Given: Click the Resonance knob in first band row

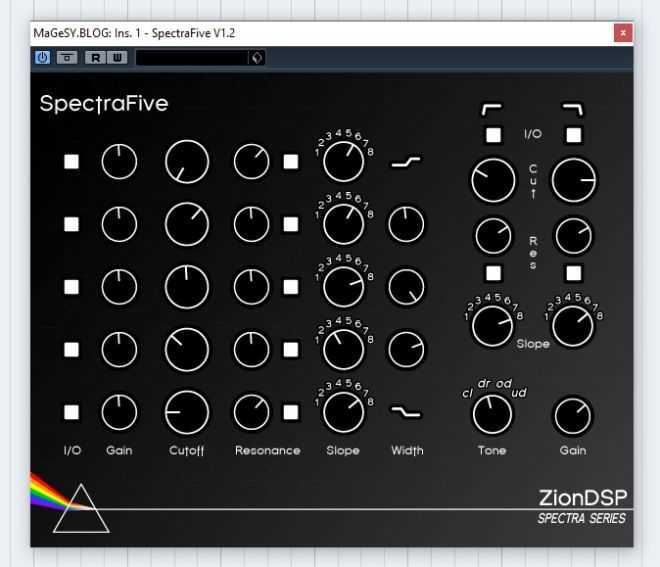Looking at the screenshot, I should pos(251,162).
